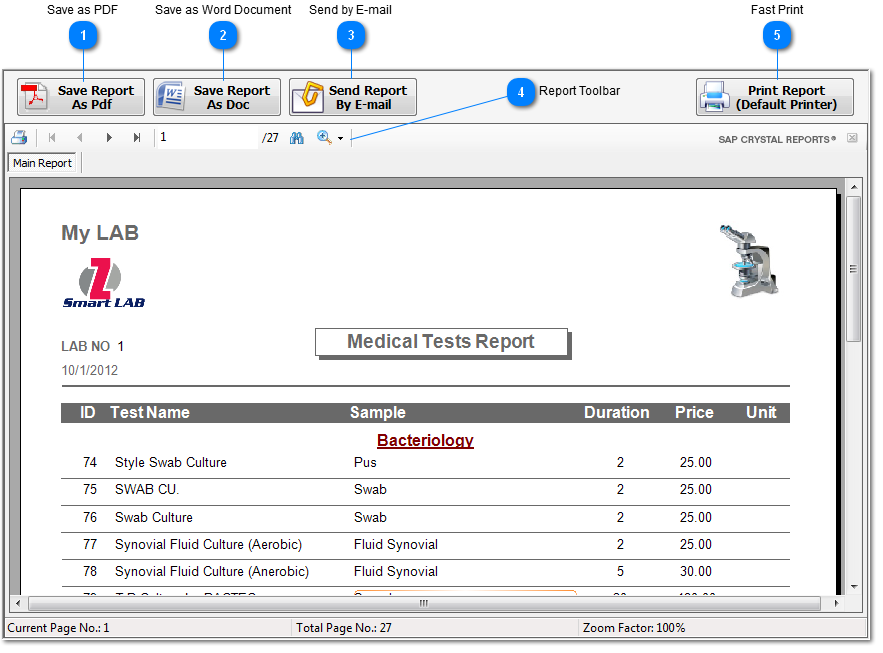883x653 pixels.
Task: Click the vertical scrollbar up arrow
Action: click(x=853, y=187)
